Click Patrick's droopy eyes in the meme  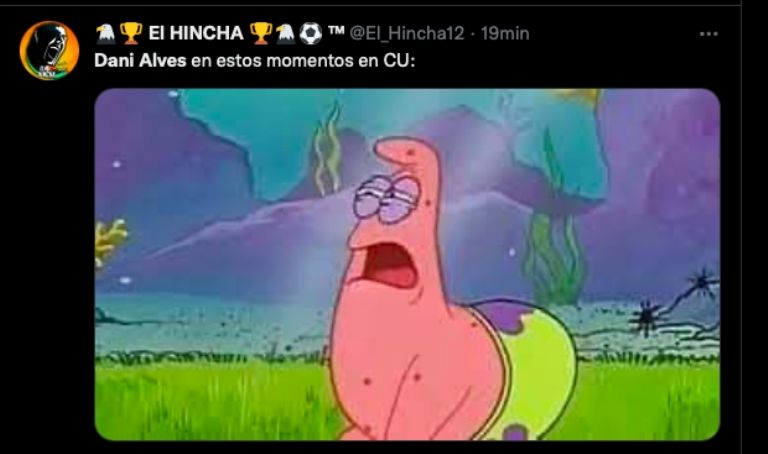click(388, 198)
